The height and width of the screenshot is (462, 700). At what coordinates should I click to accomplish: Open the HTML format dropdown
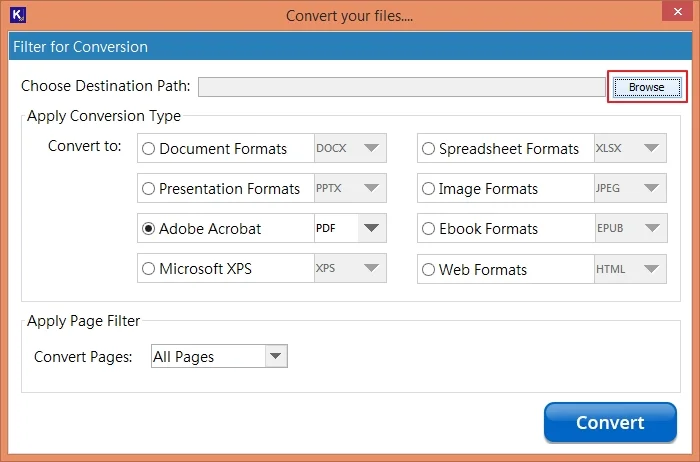point(630,269)
